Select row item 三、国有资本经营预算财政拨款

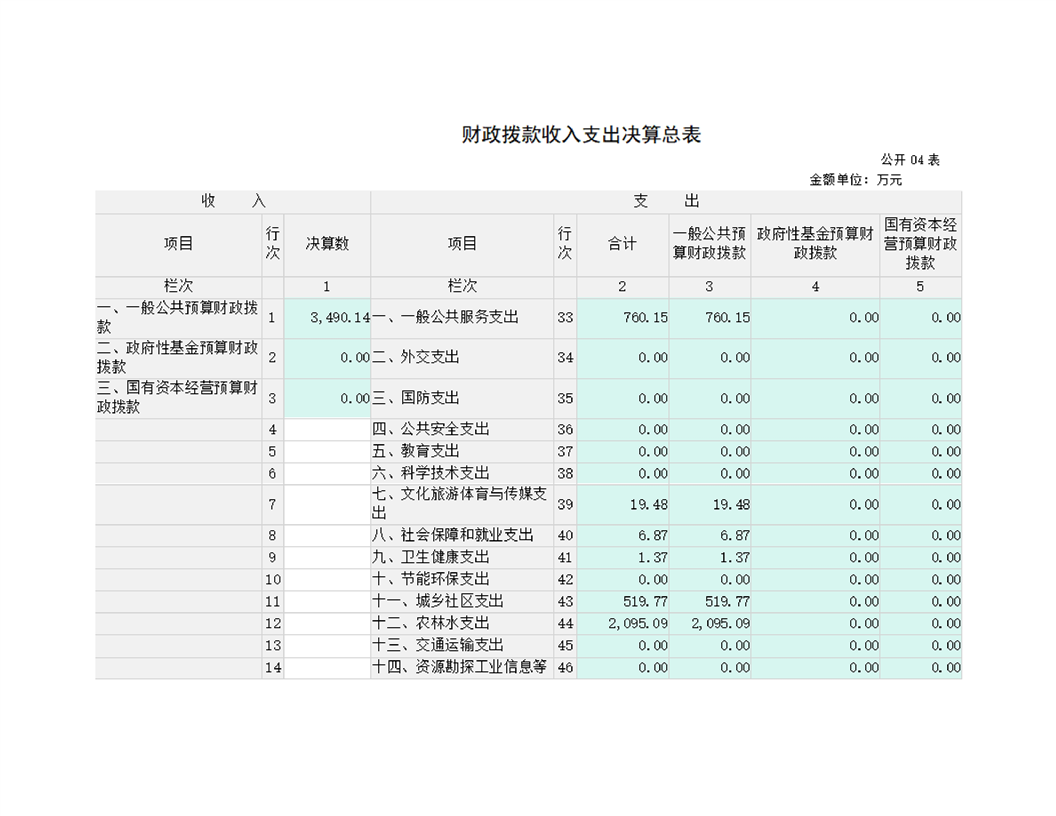pos(178,398)
